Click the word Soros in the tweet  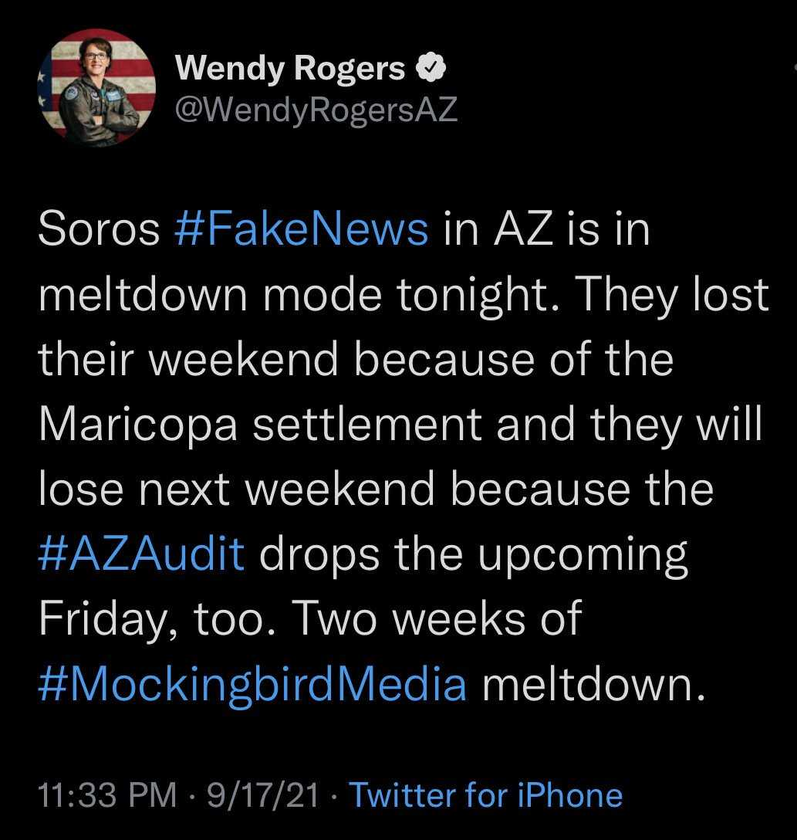(99, 229)
